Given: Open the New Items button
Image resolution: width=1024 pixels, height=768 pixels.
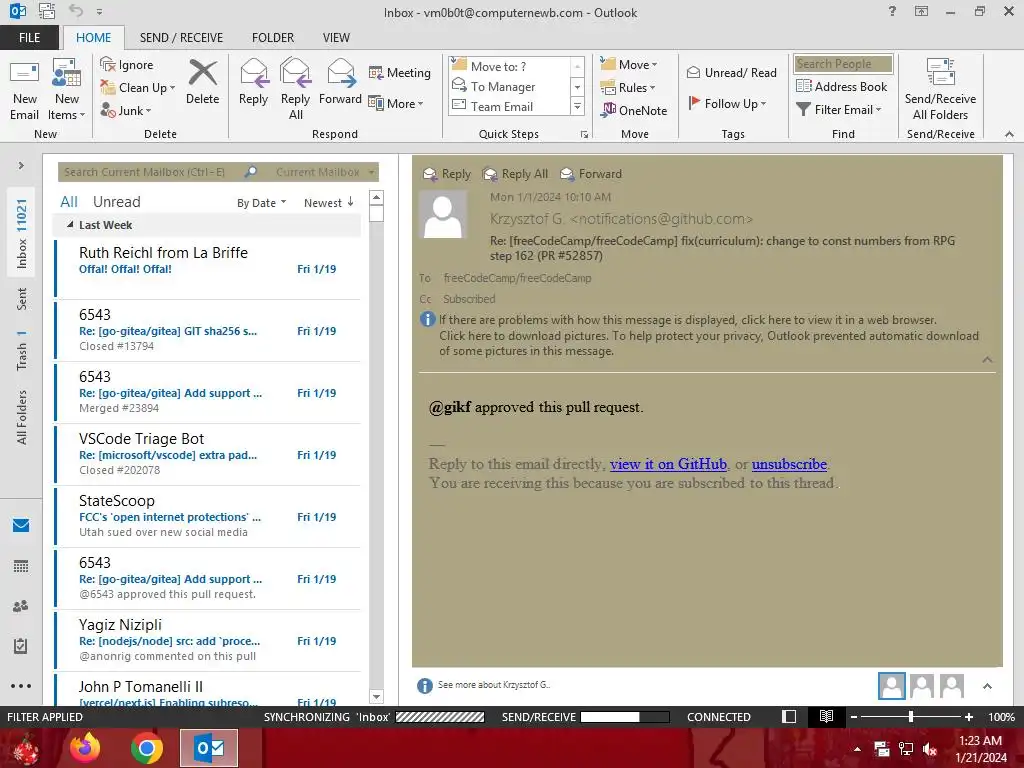Looking at the screenshot, I should tap(67, 89).
